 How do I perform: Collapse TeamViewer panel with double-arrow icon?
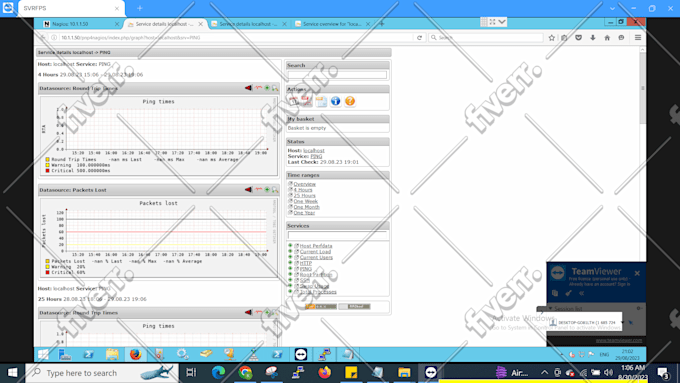(x=582, y=293)
